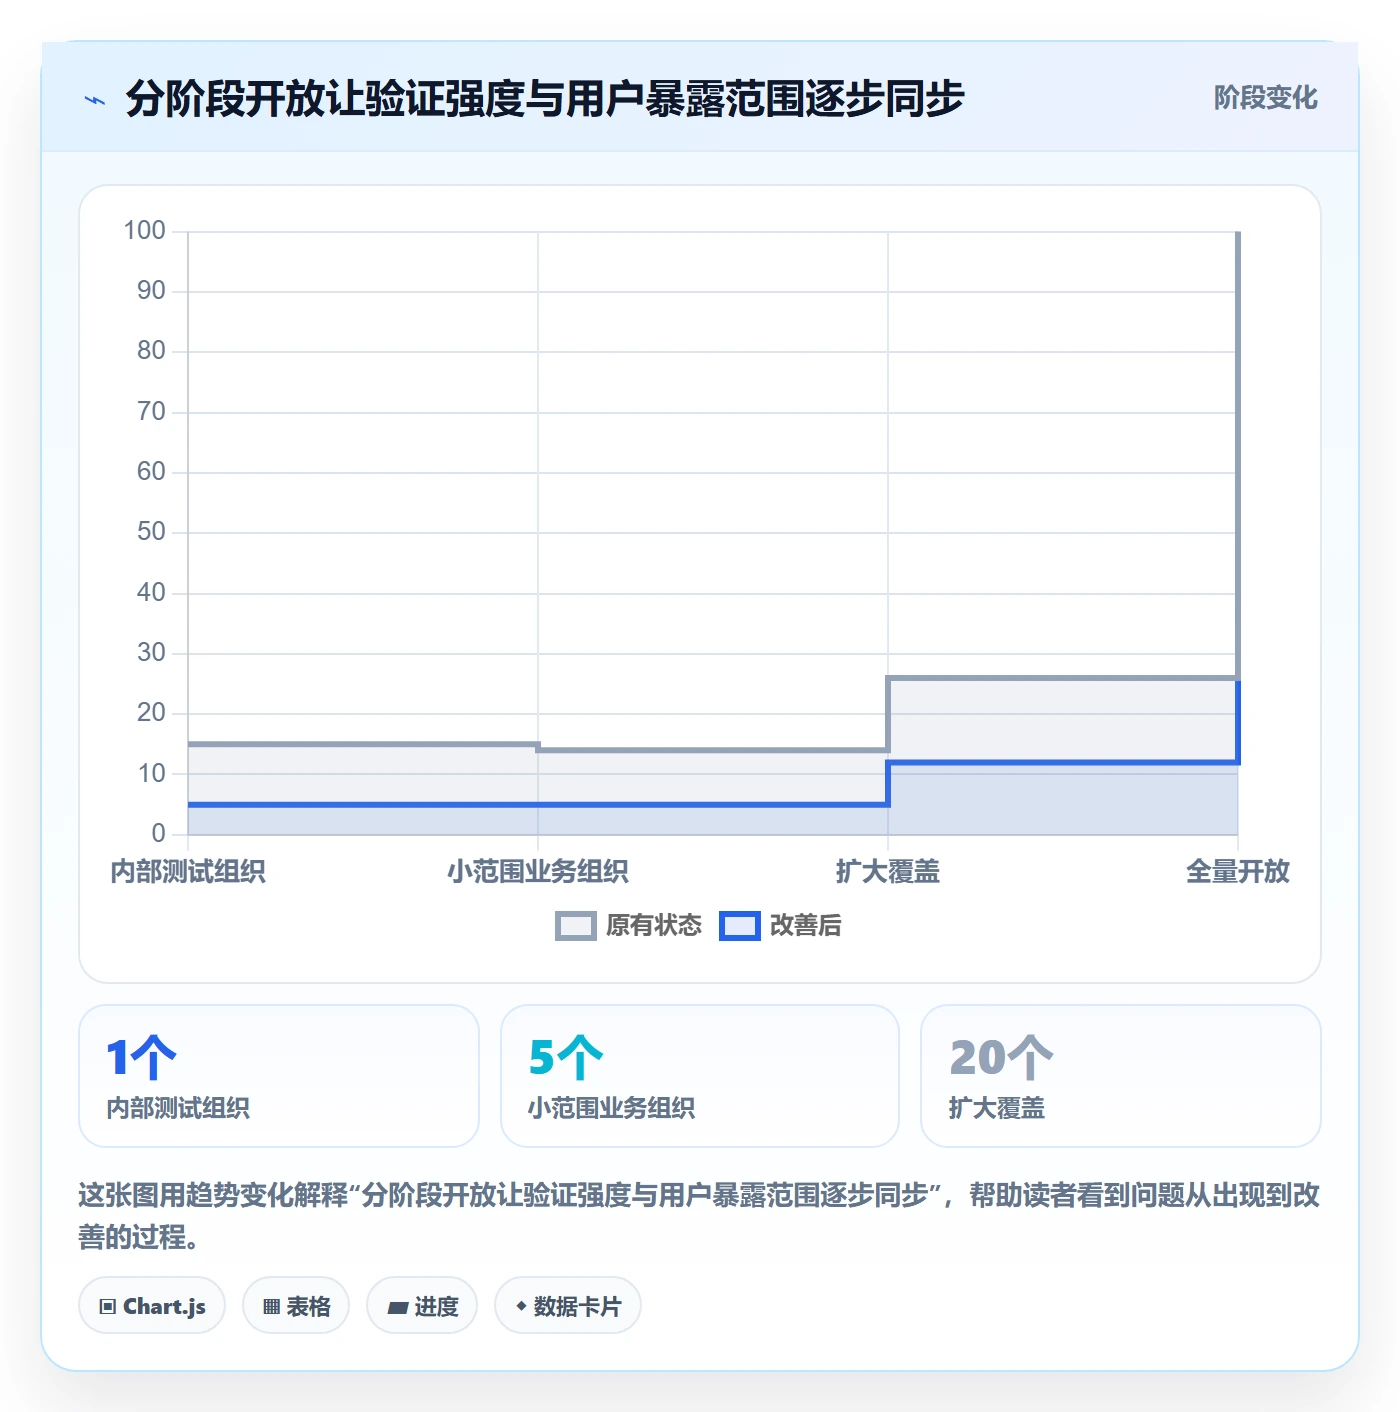Click the 0 y-axis tick value
The height and width of the screenshot is (1412, 1400).
(x=158, y=833)
